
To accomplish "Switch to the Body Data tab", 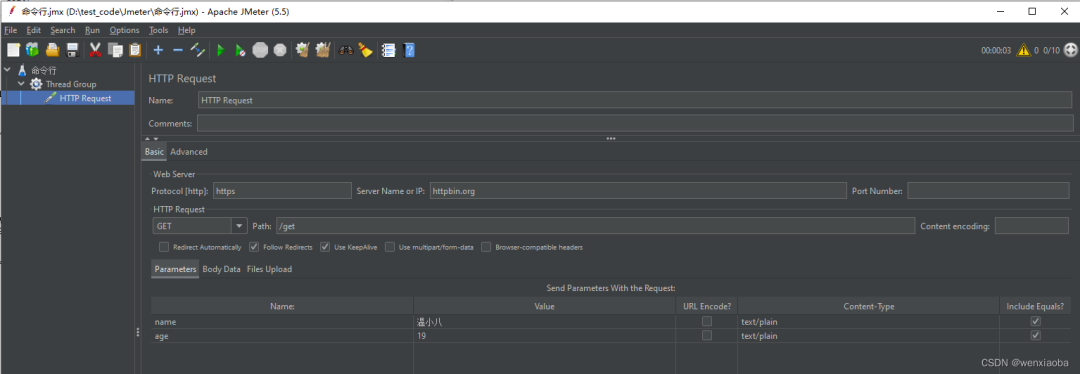I will coord(221,269).
